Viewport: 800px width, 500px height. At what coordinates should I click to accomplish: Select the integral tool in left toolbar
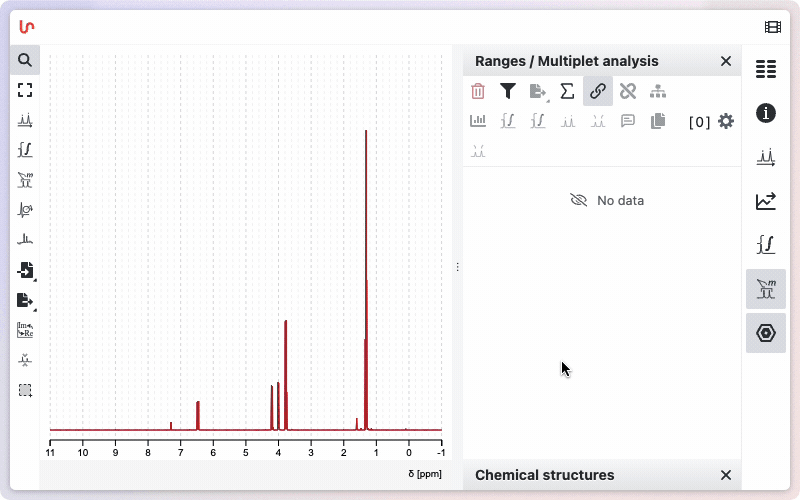tap(25, 150)
